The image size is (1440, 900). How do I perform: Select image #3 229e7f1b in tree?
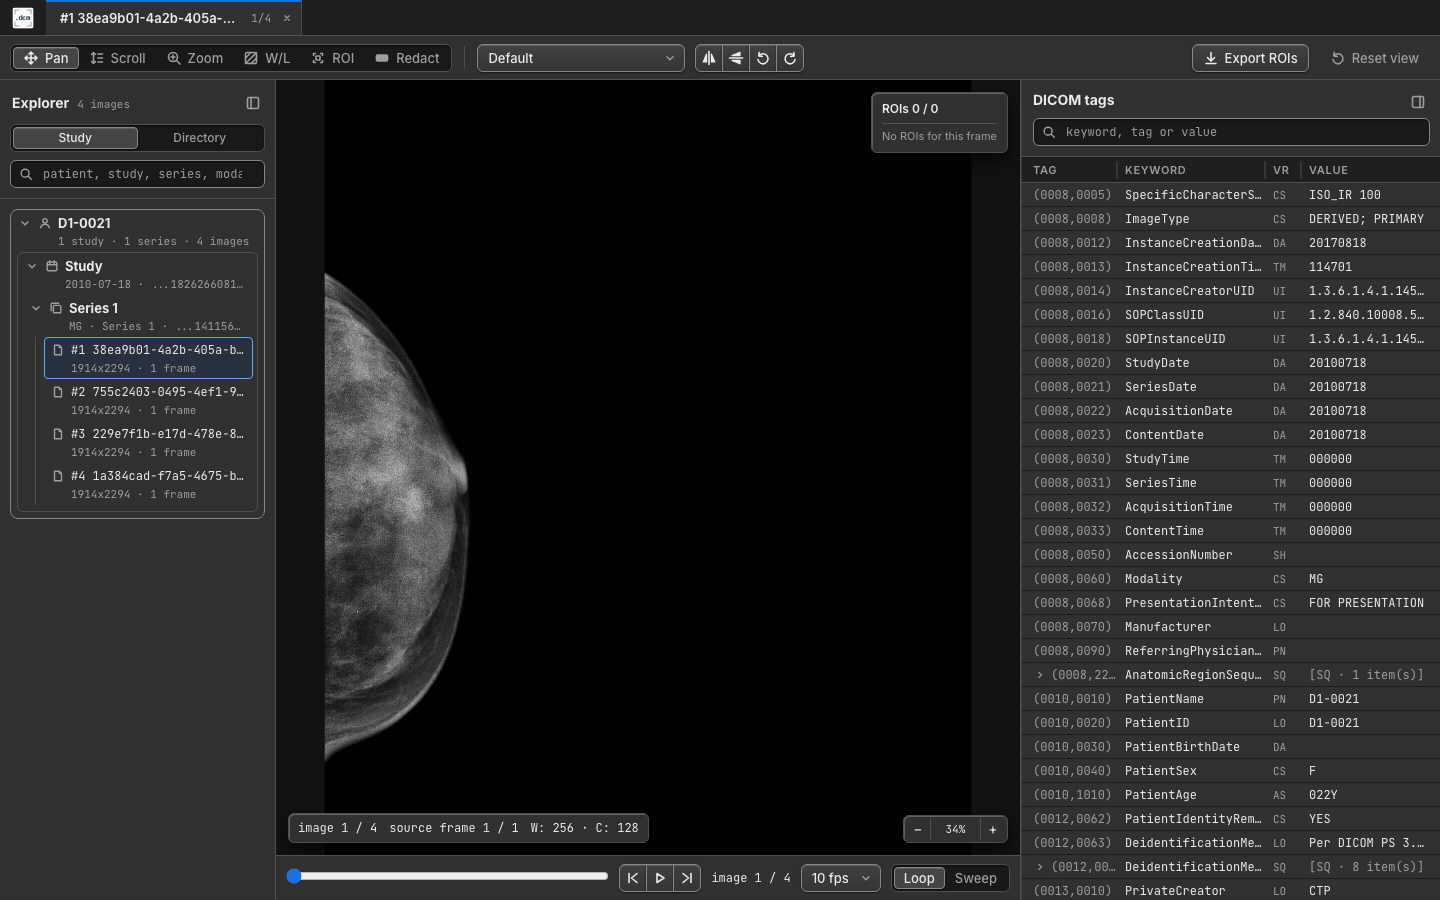click(148, 442)
